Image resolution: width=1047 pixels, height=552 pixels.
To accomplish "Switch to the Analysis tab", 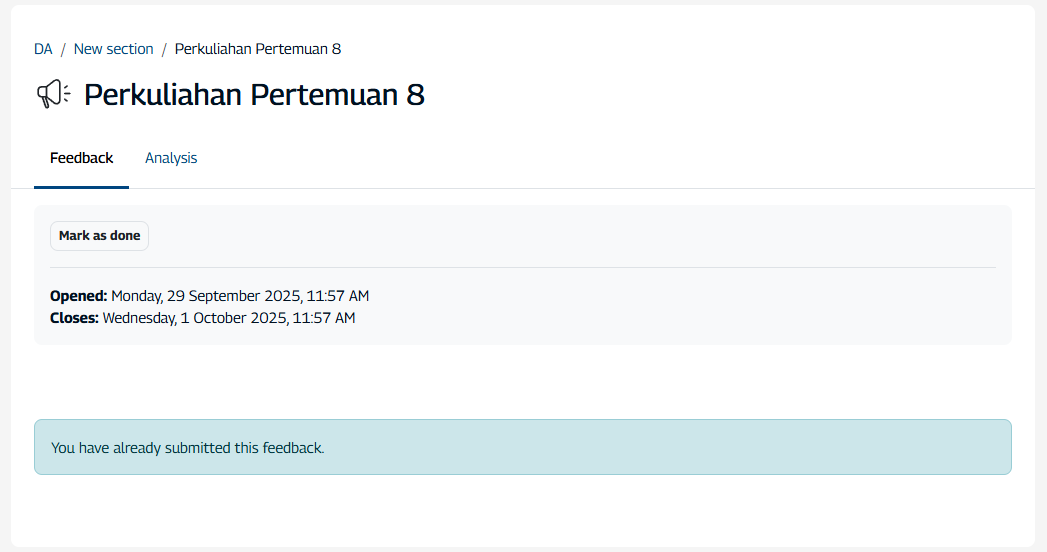I will 171,158.
